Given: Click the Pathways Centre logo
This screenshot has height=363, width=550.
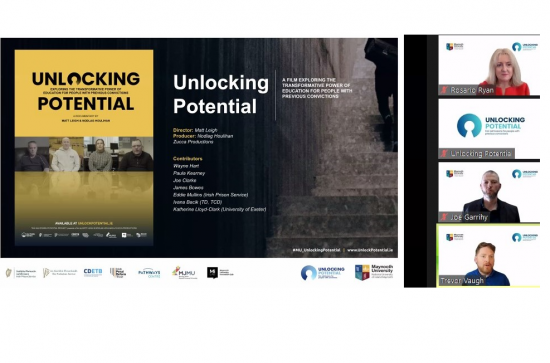Looking at the screenshot, I should coord(149,273).
